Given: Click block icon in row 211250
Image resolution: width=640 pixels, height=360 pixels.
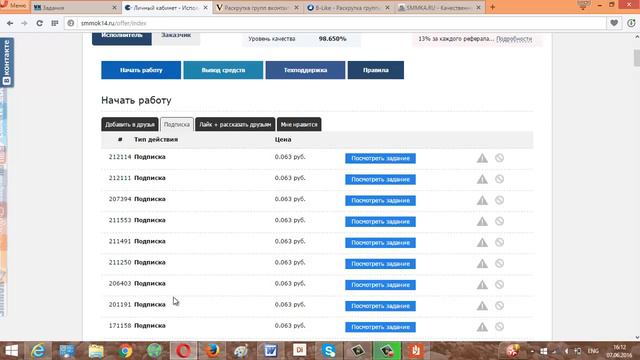Looking at the screenshot, I should point(499,264).
